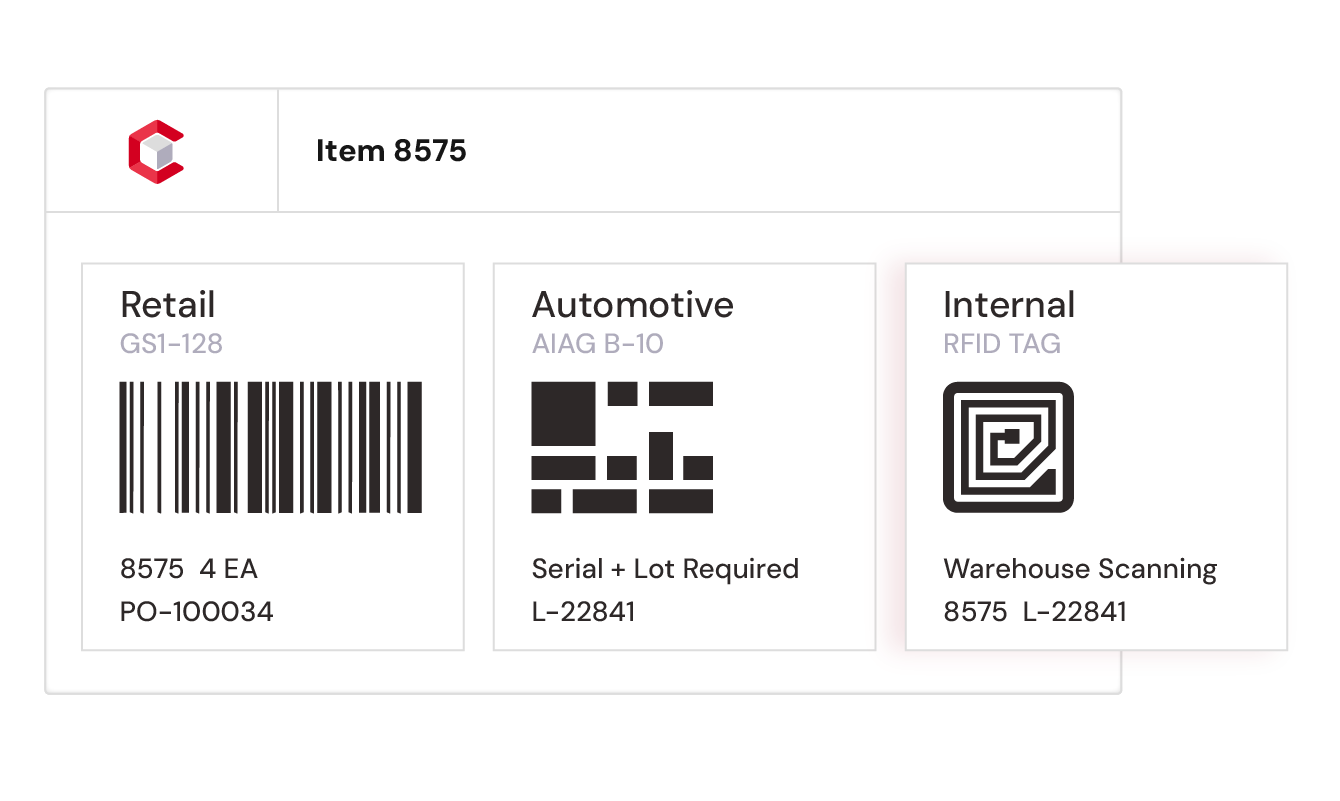
Task: Select the RFID tag spiral icon
Action: point(1008,447)
